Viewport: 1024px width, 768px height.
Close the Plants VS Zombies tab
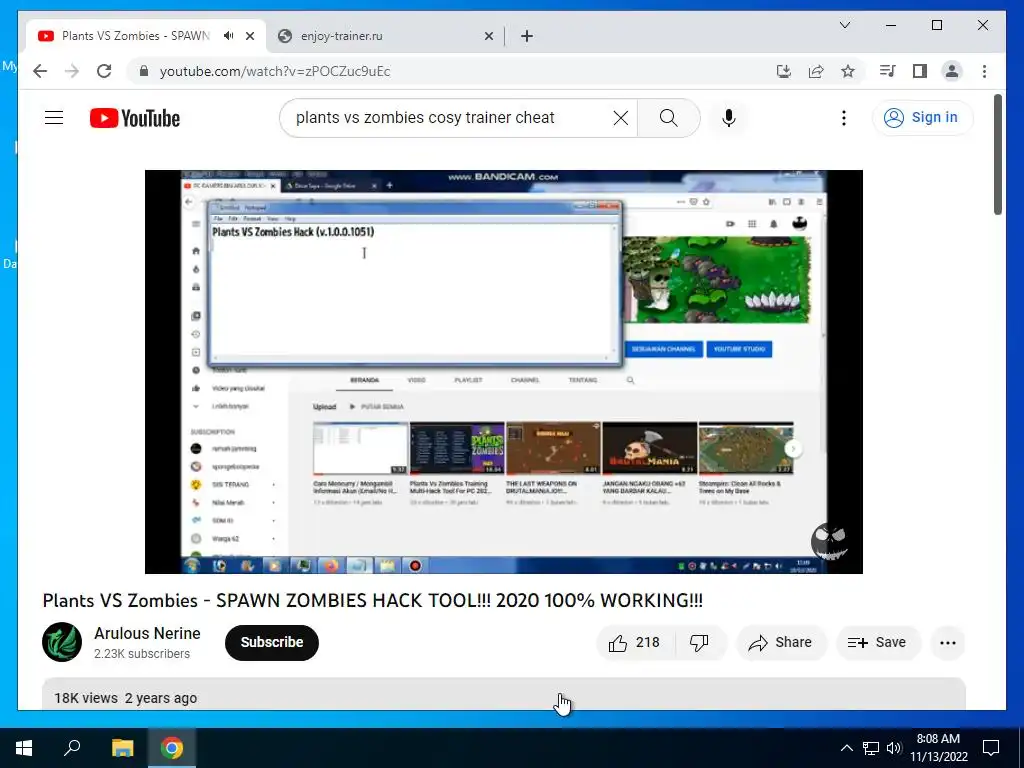point(249,37)
